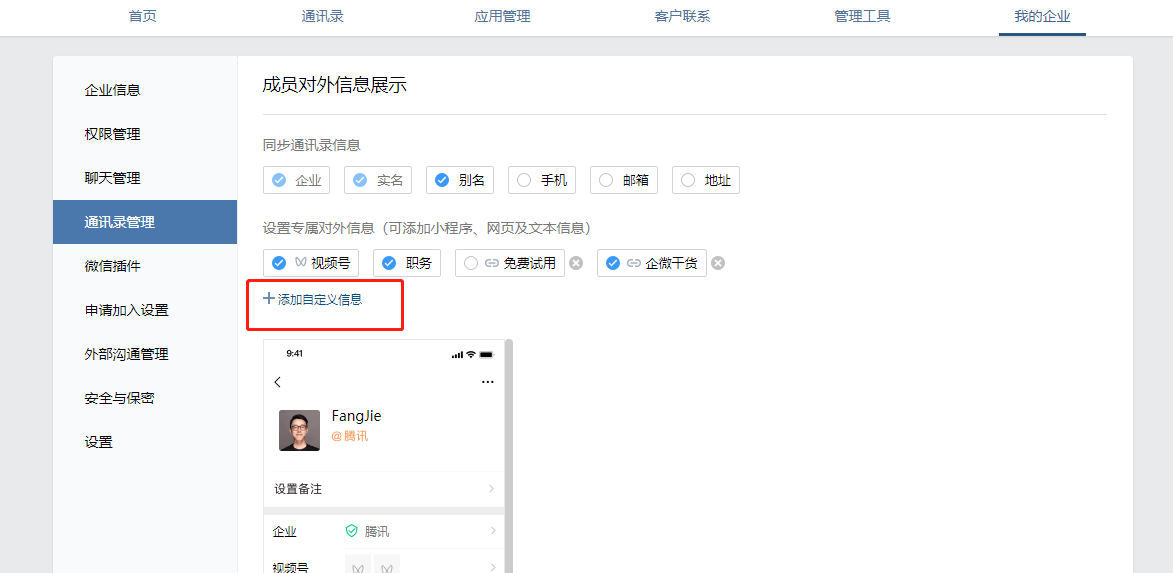The image size is (1173, 573).
Task: Switch to the 通讯录 top tab
Action: (x=322, y=16)
